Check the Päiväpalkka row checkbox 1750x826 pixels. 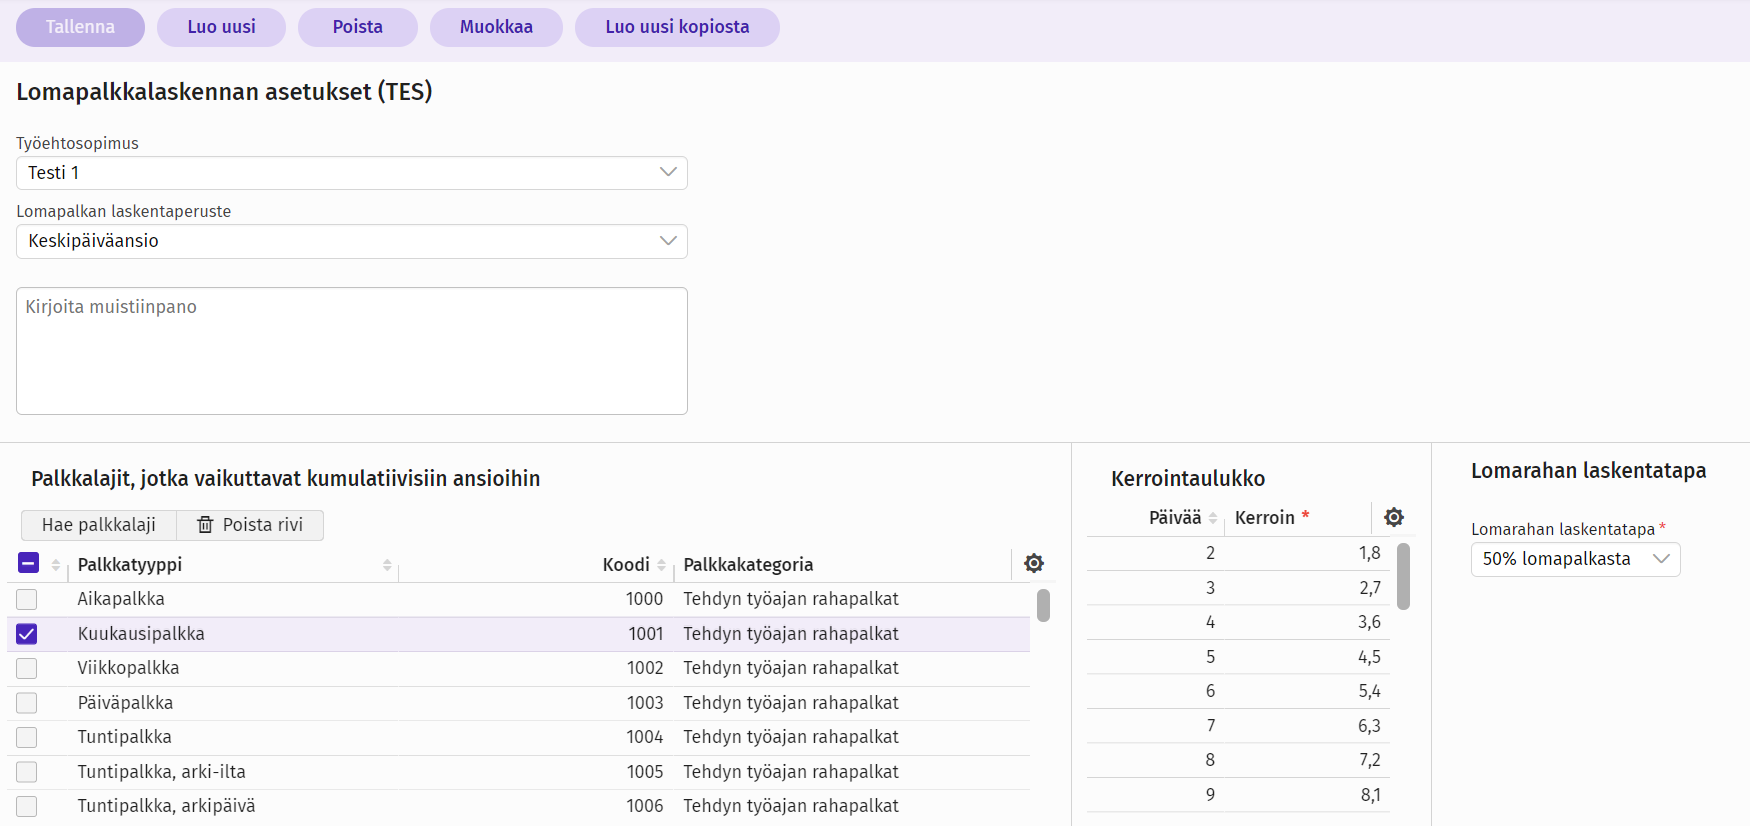tap(27, 703)
